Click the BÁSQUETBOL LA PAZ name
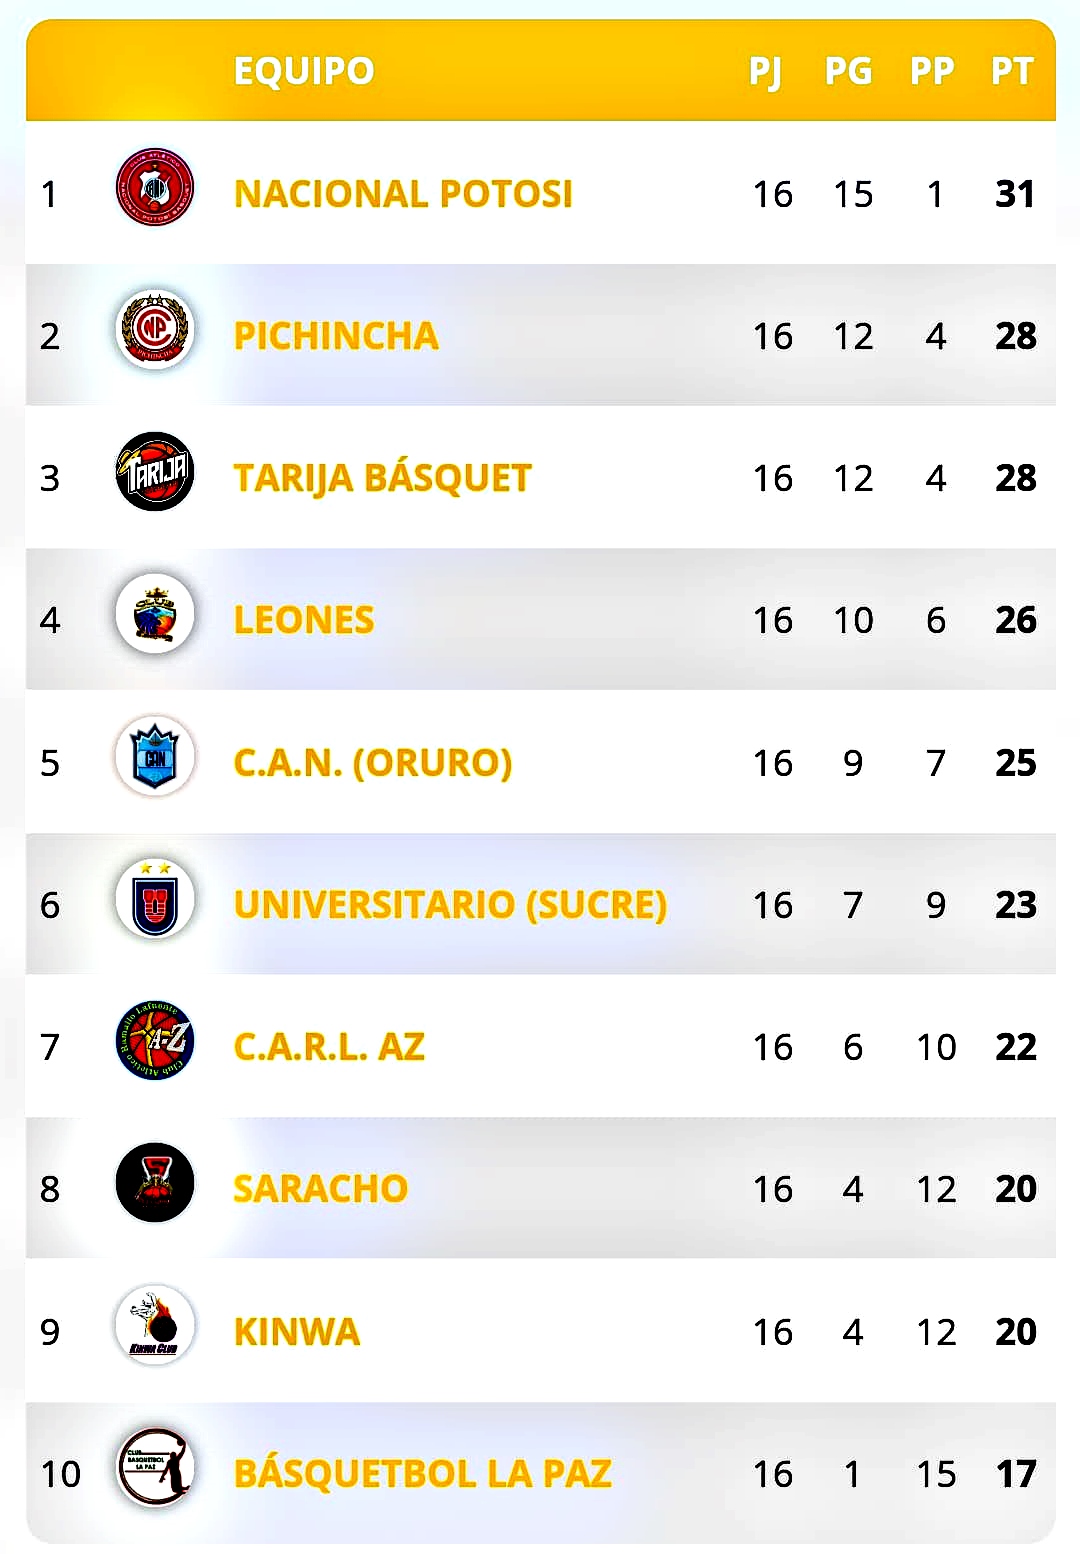This screenshot has width=1080, height=1554. tap(422, 1473)
